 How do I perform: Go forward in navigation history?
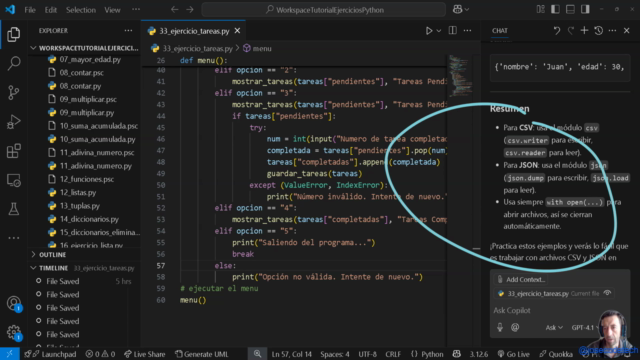coord(190,9)
